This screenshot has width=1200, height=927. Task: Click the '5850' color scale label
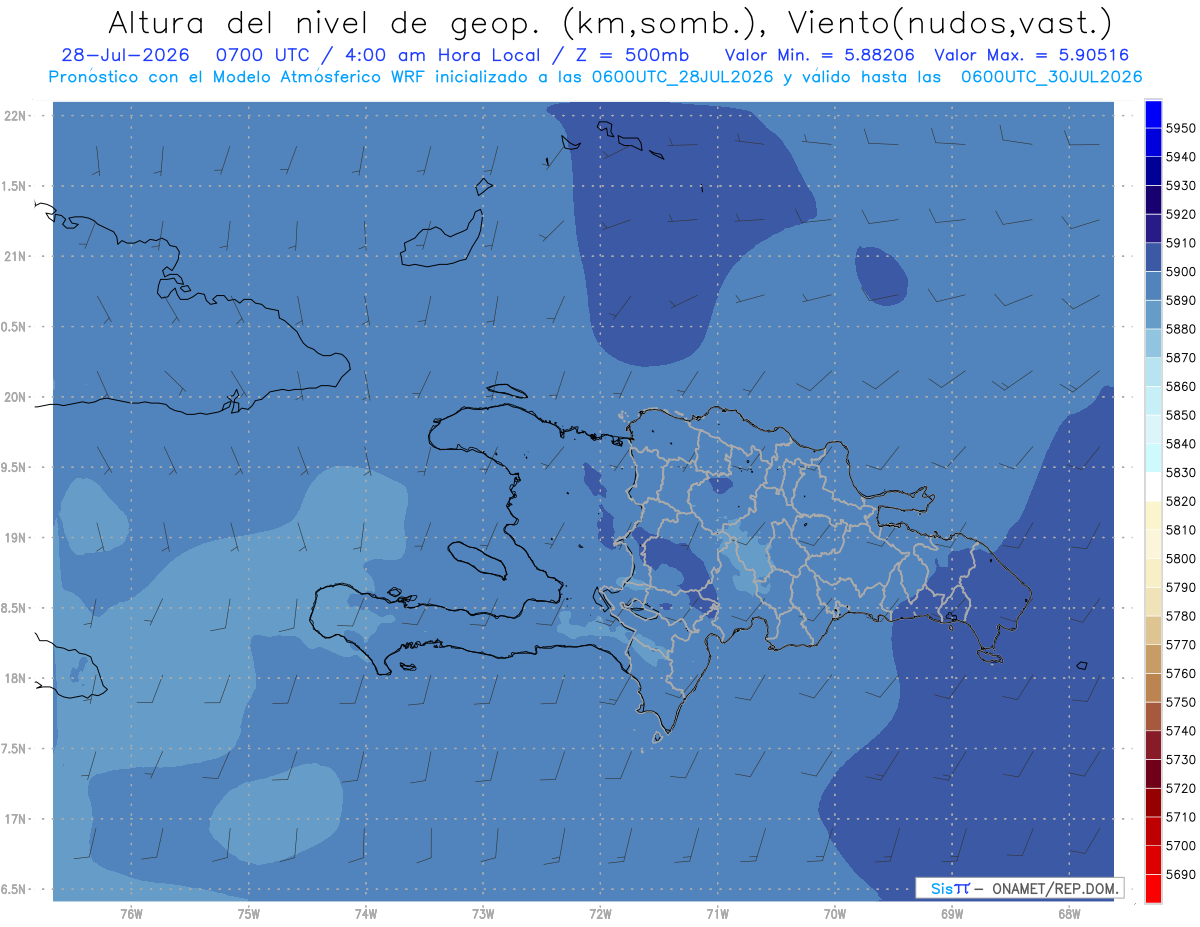coord(1181,415)
